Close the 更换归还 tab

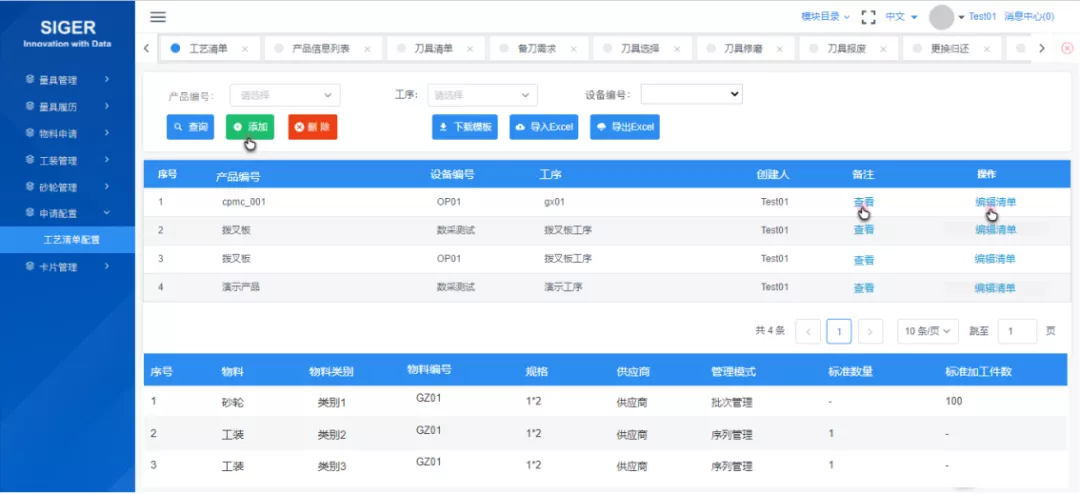tap(987, 49)
